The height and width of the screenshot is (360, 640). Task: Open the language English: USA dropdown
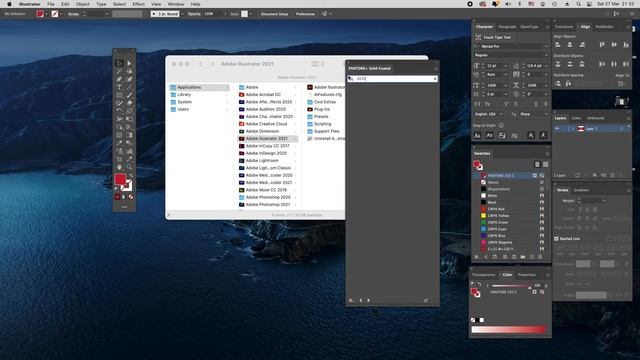pos(501,114)
